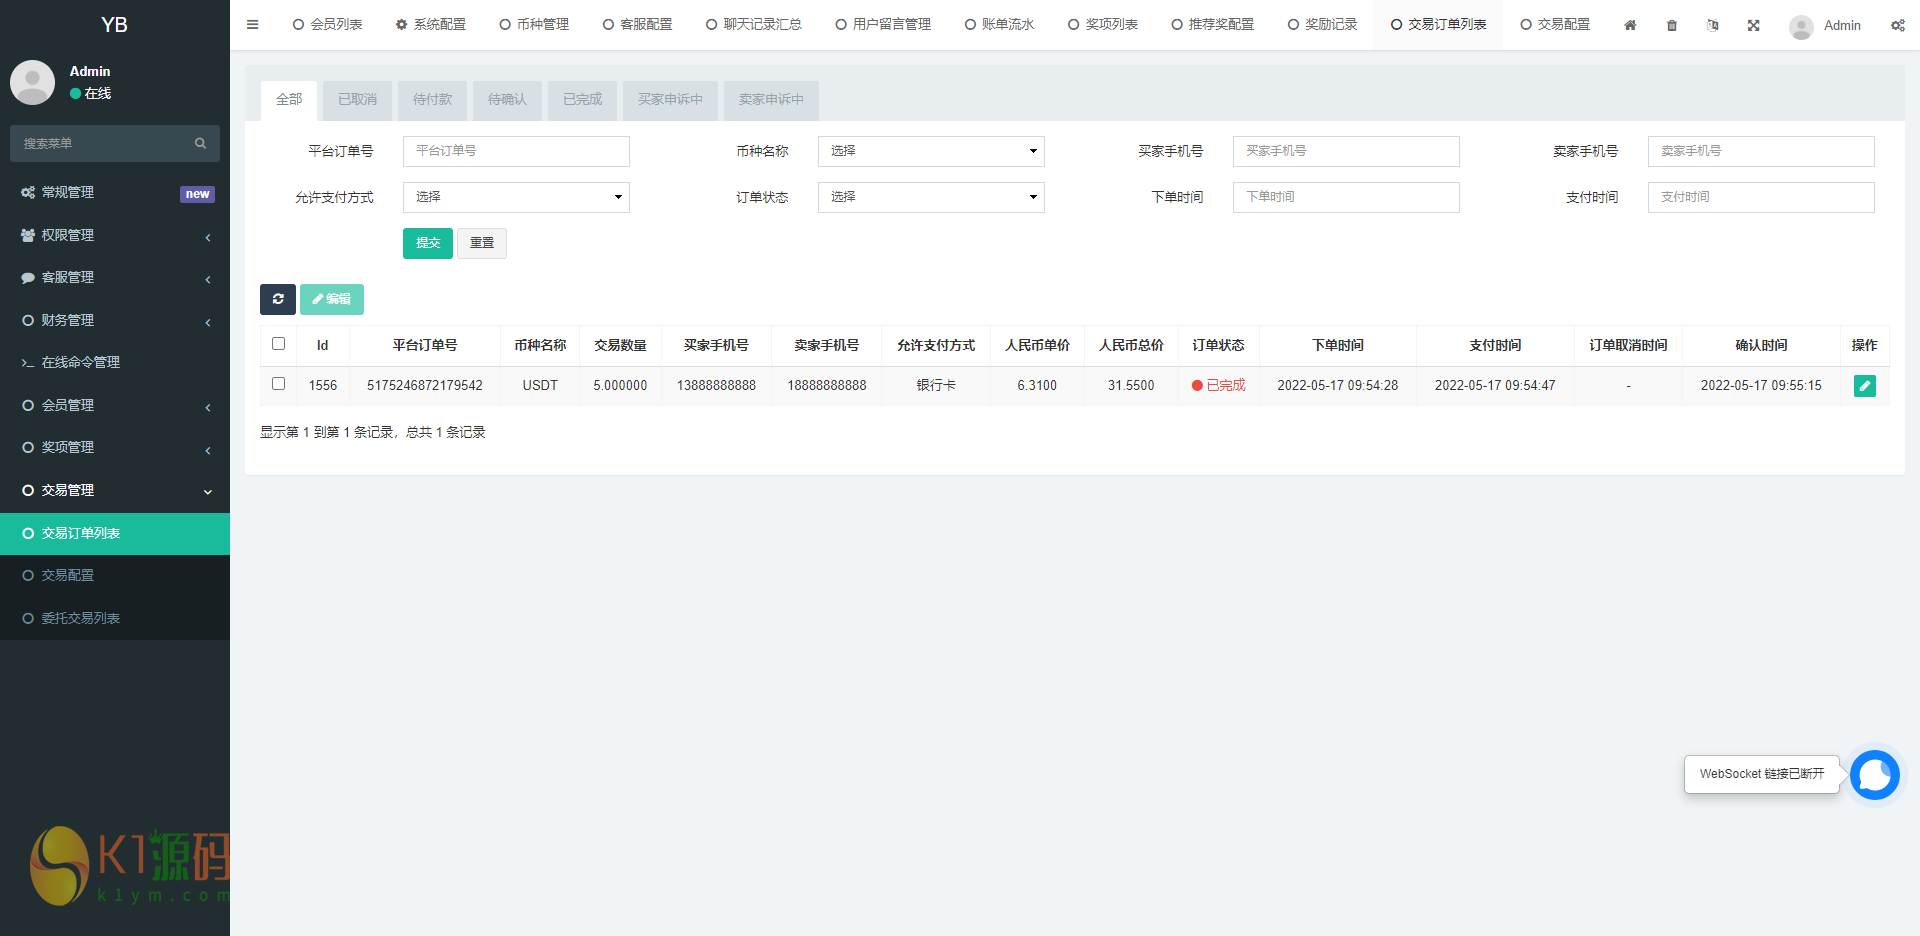Viewport: 1920px width, 936px height.
Task: Click the trash clear-cache icon
Action: click(1672, 25)
